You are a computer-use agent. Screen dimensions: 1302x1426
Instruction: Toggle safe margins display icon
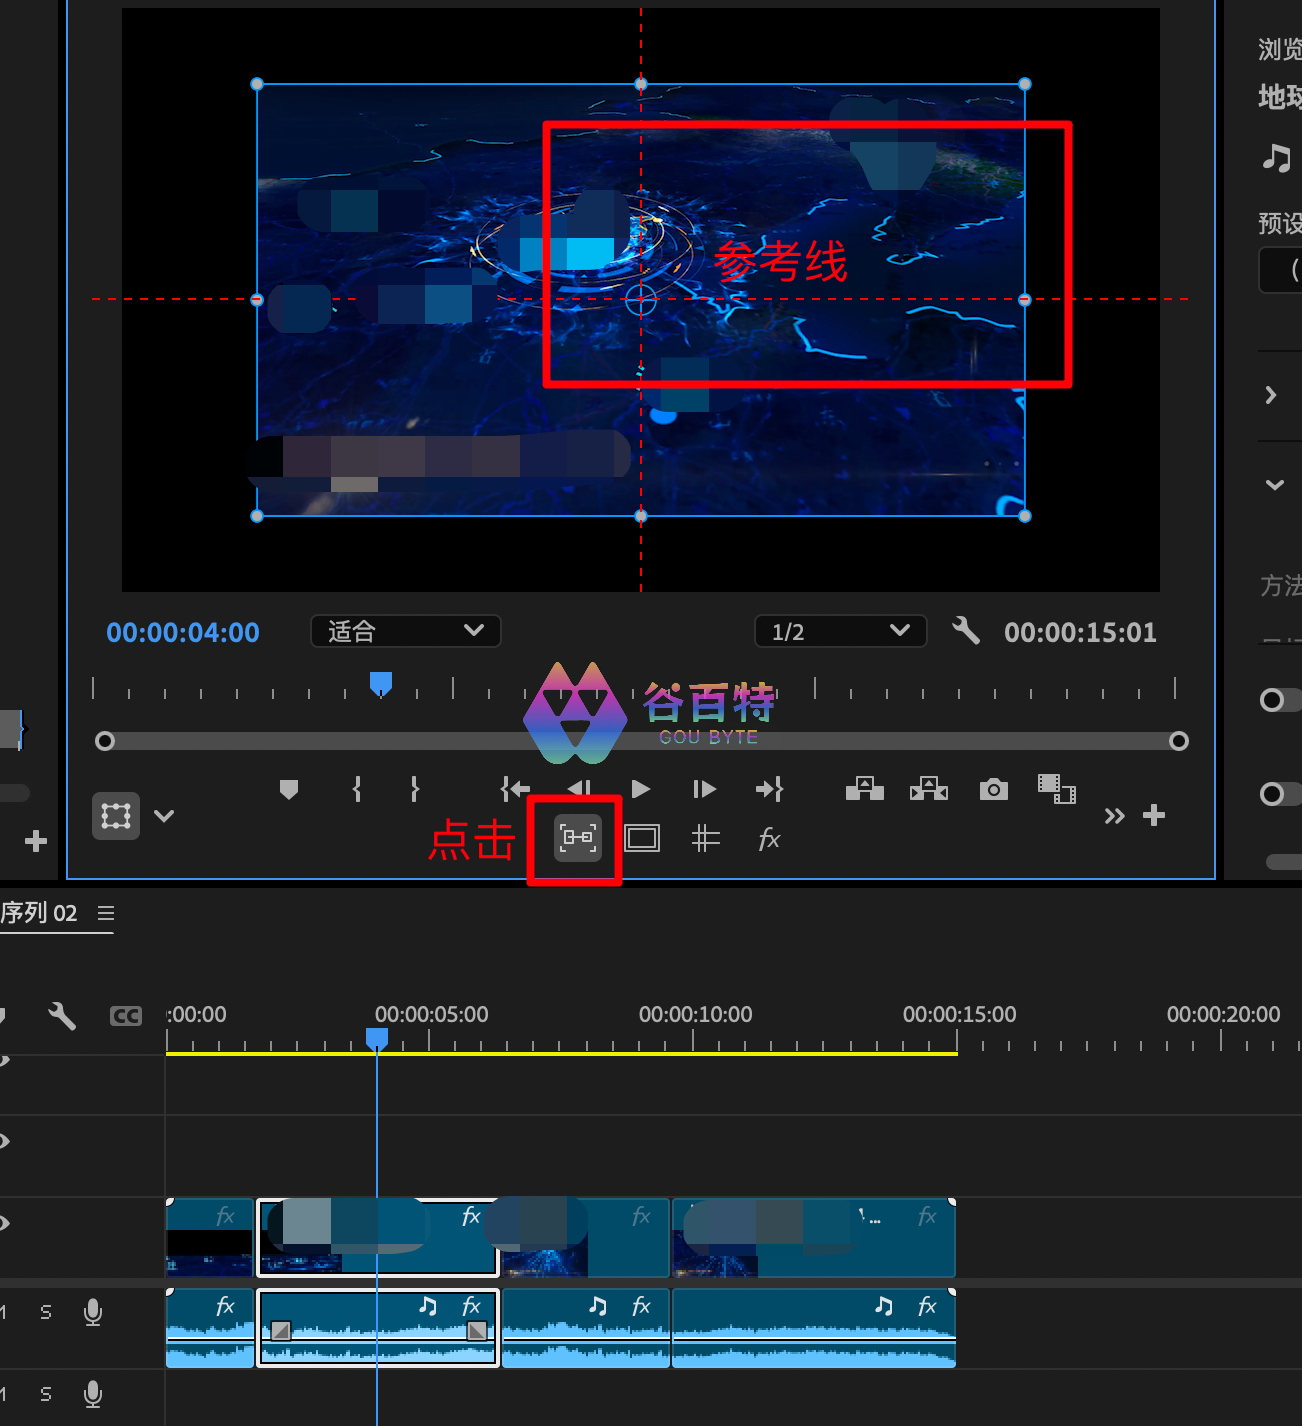point(642,838)
